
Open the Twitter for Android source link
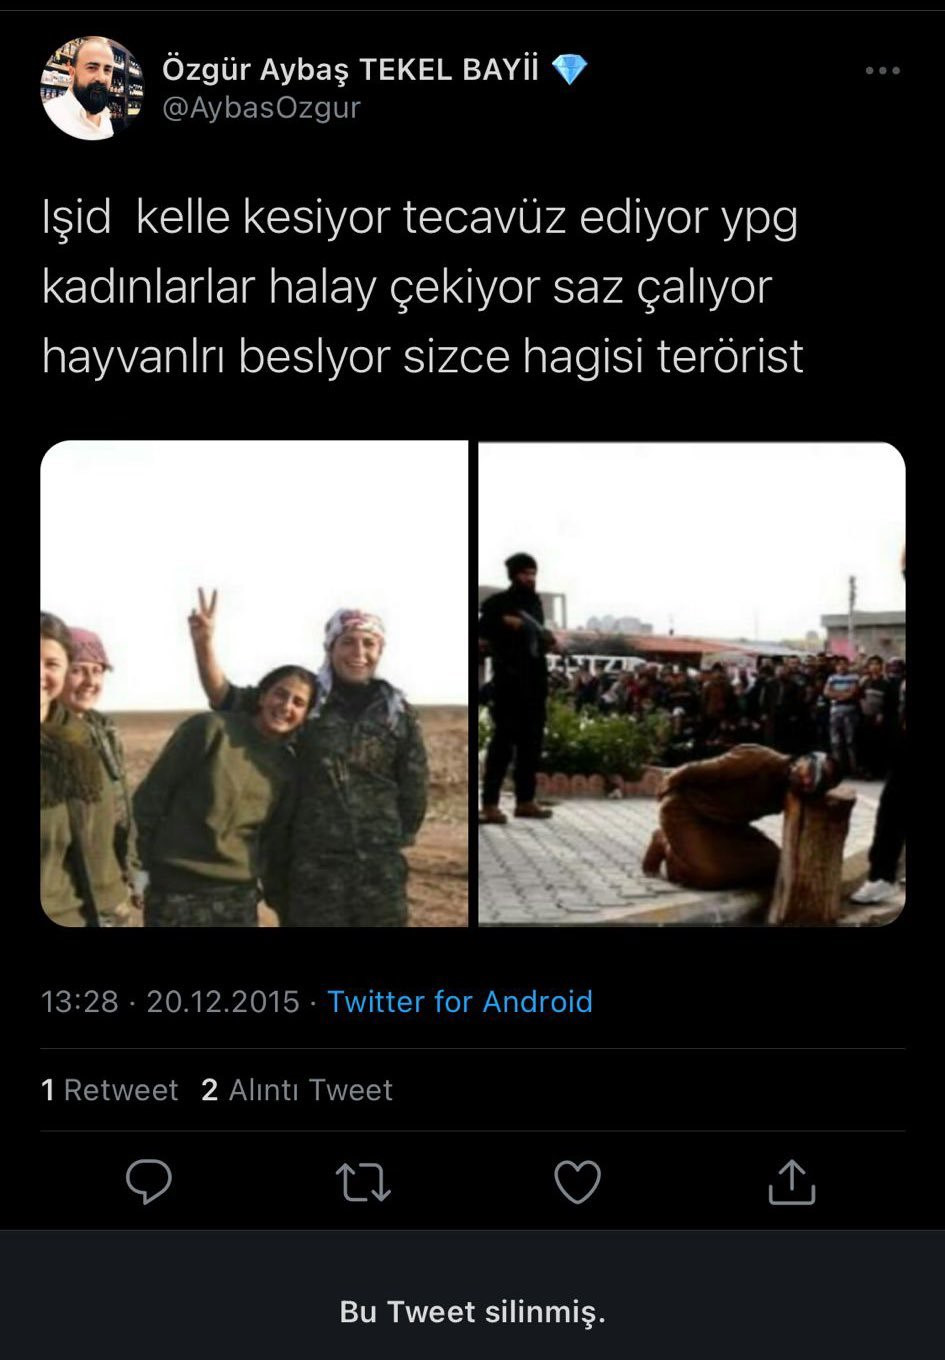(x=460, y=1001)
